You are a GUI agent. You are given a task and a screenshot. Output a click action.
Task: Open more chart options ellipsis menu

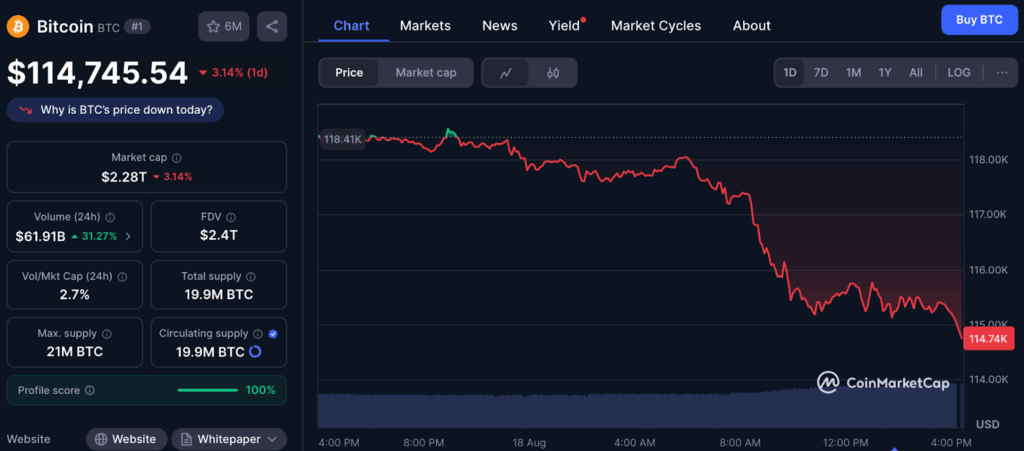click(1001, 73)
